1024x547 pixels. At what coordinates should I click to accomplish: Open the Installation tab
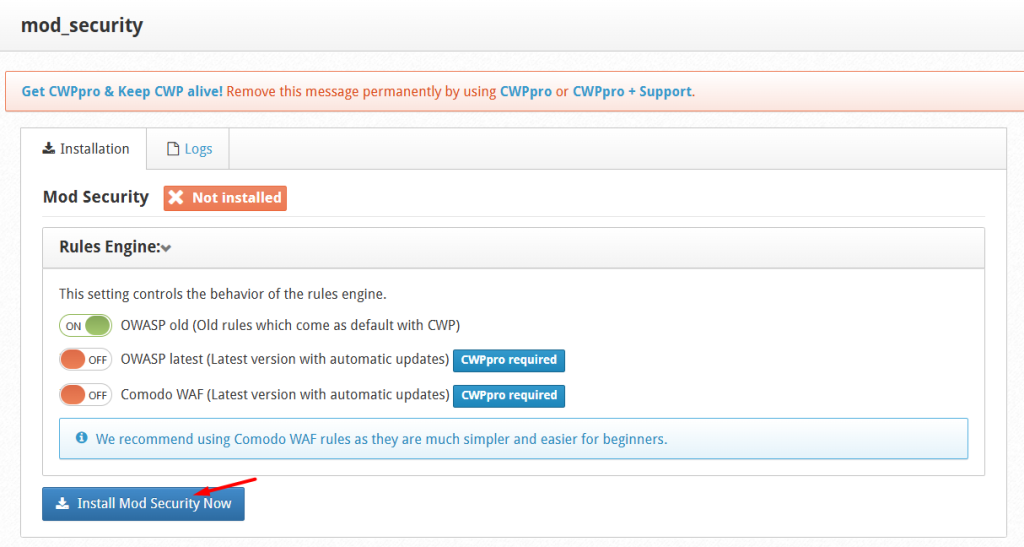(85, 149)
